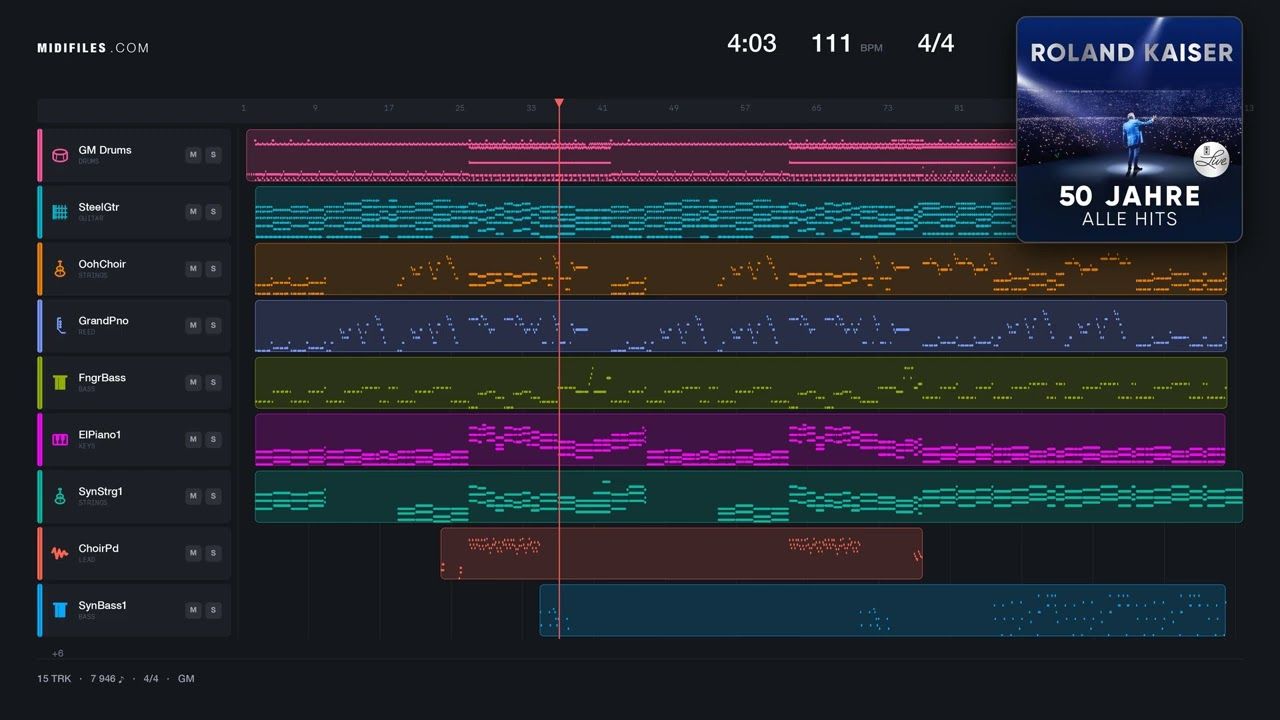Click the red playhead marker on ruler
Screen dimensions: 1280x720
click(559, 103)
